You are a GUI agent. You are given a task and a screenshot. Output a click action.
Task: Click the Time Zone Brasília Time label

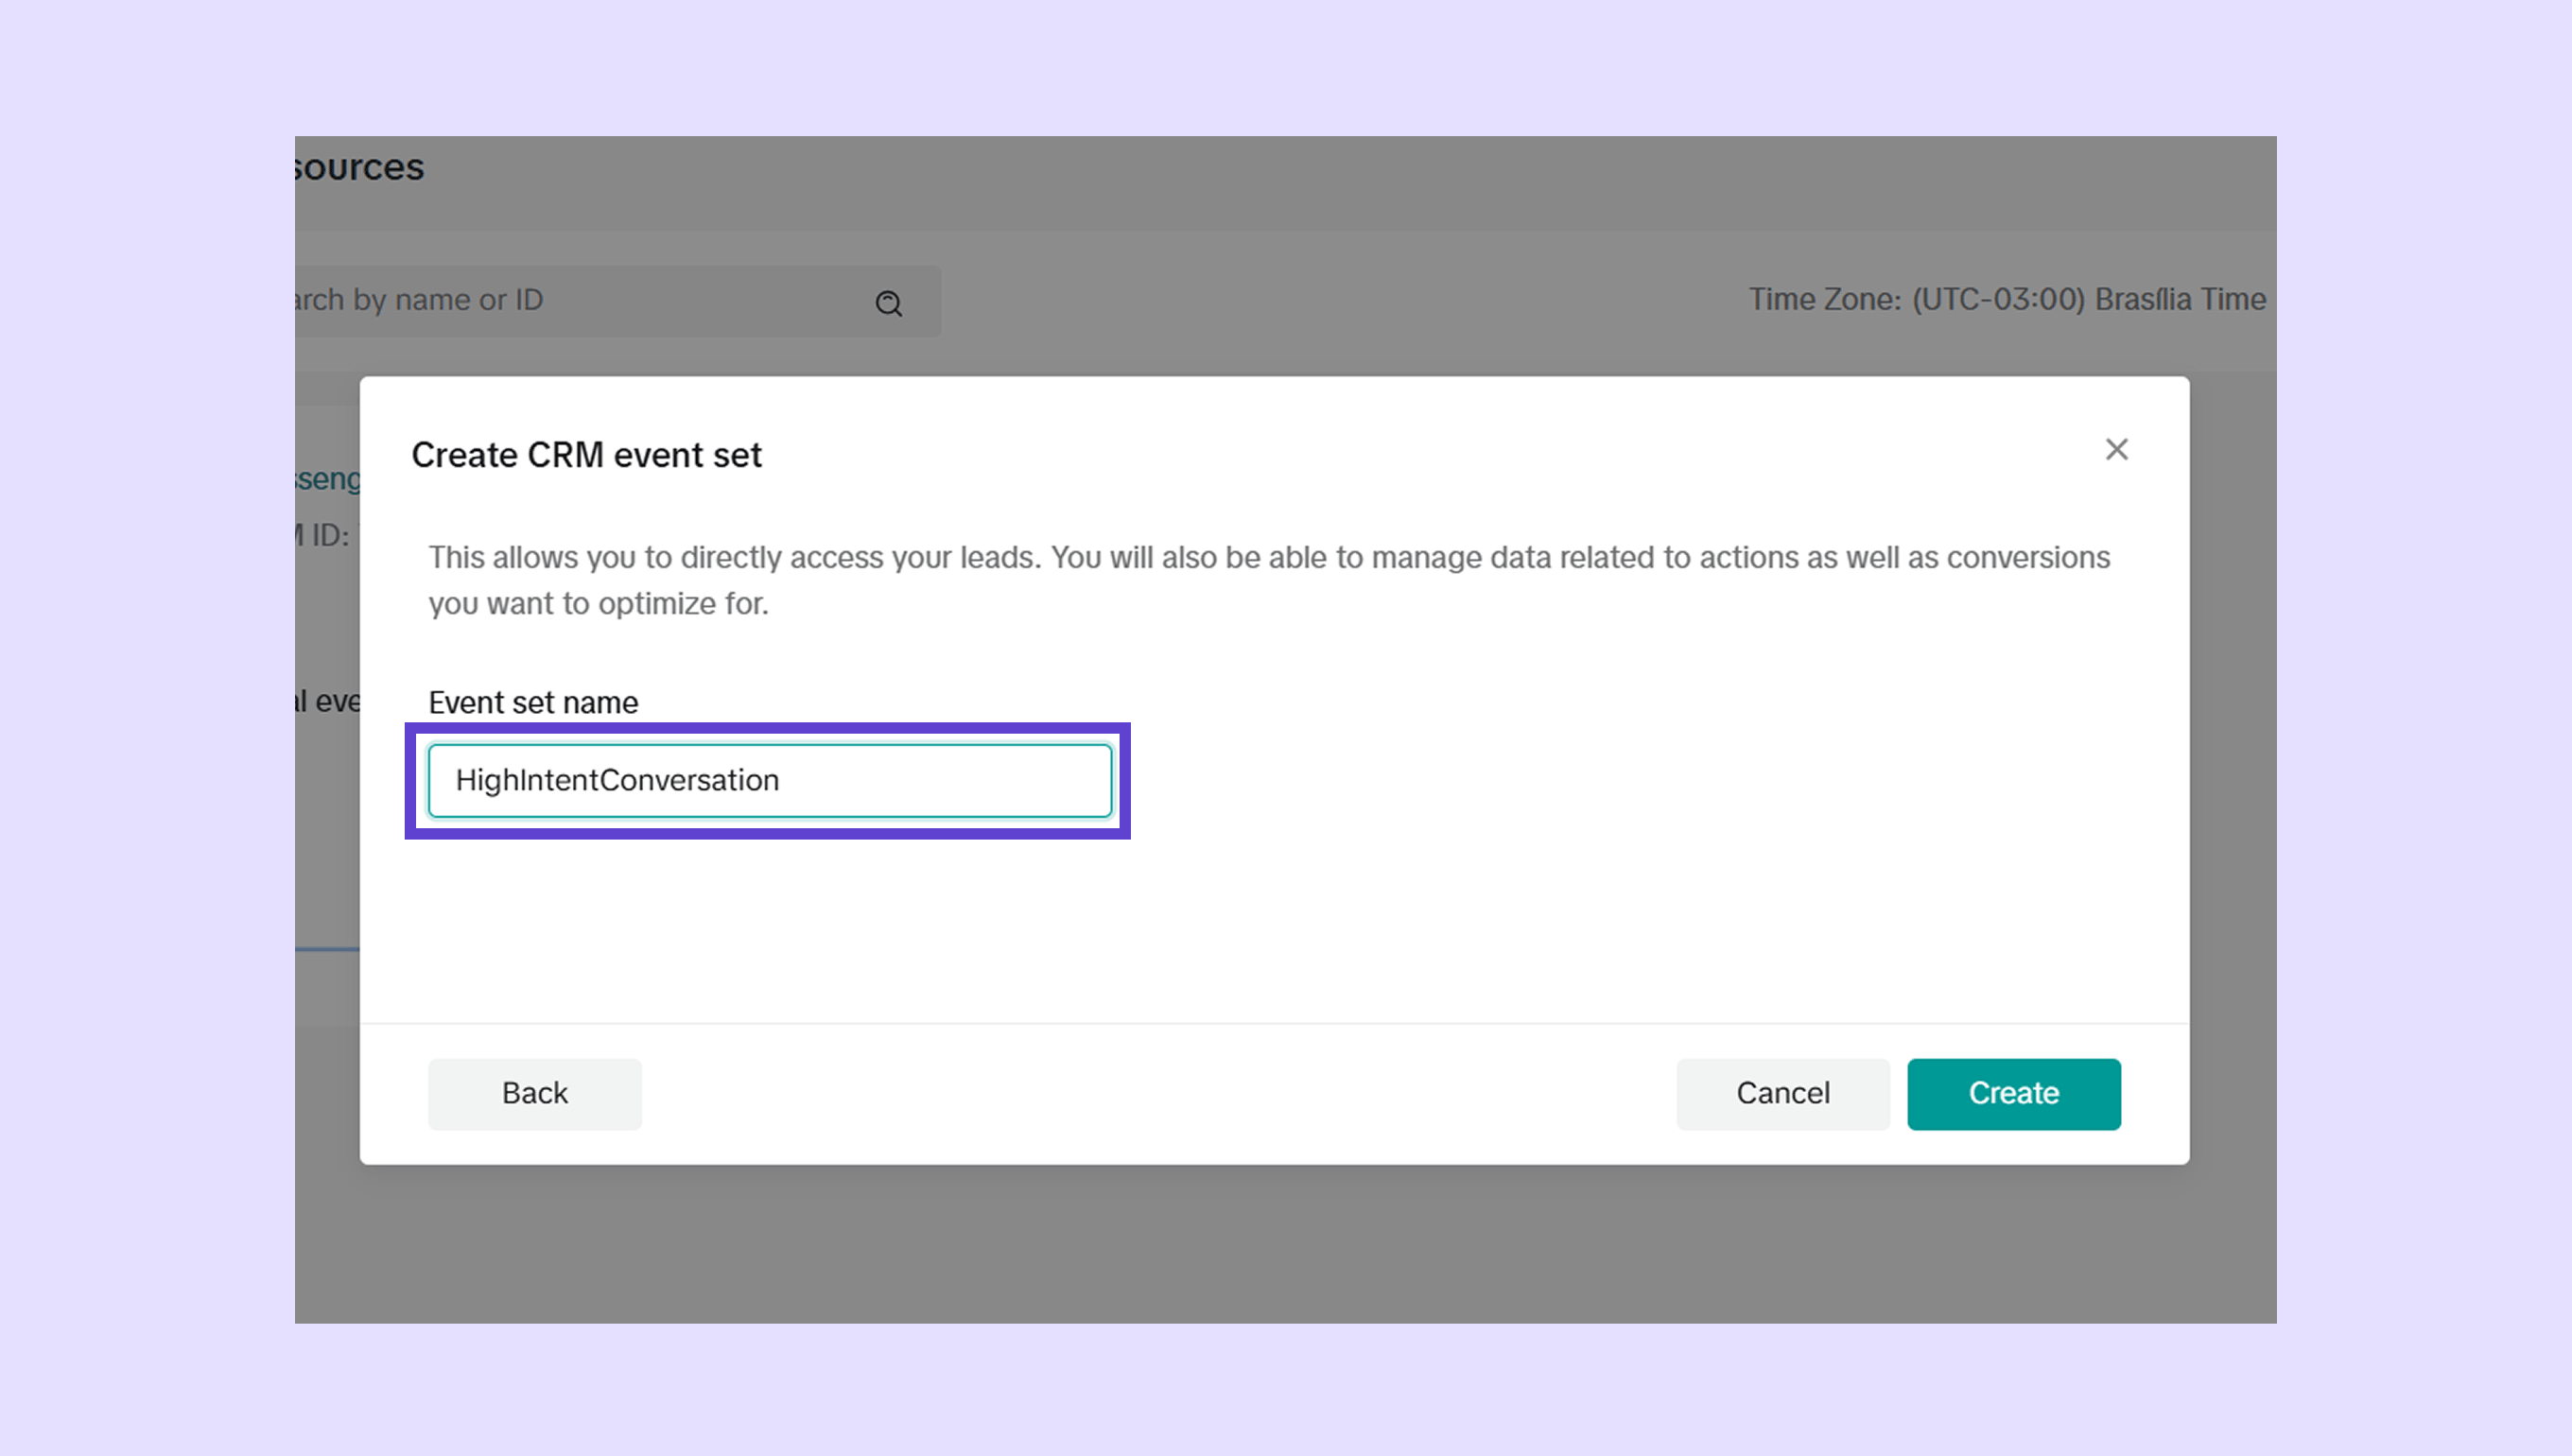pyautogui.click(x=2006, y=299)
